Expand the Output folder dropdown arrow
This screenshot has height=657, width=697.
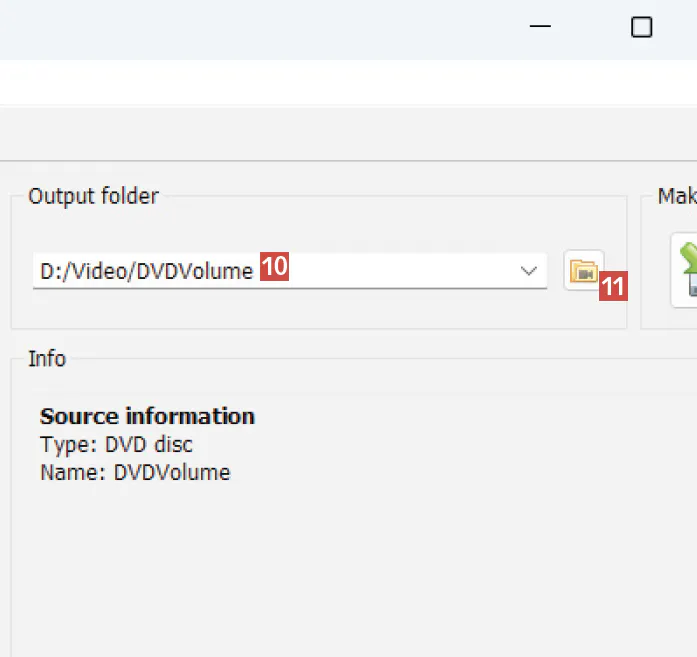(x=529, y=271)
